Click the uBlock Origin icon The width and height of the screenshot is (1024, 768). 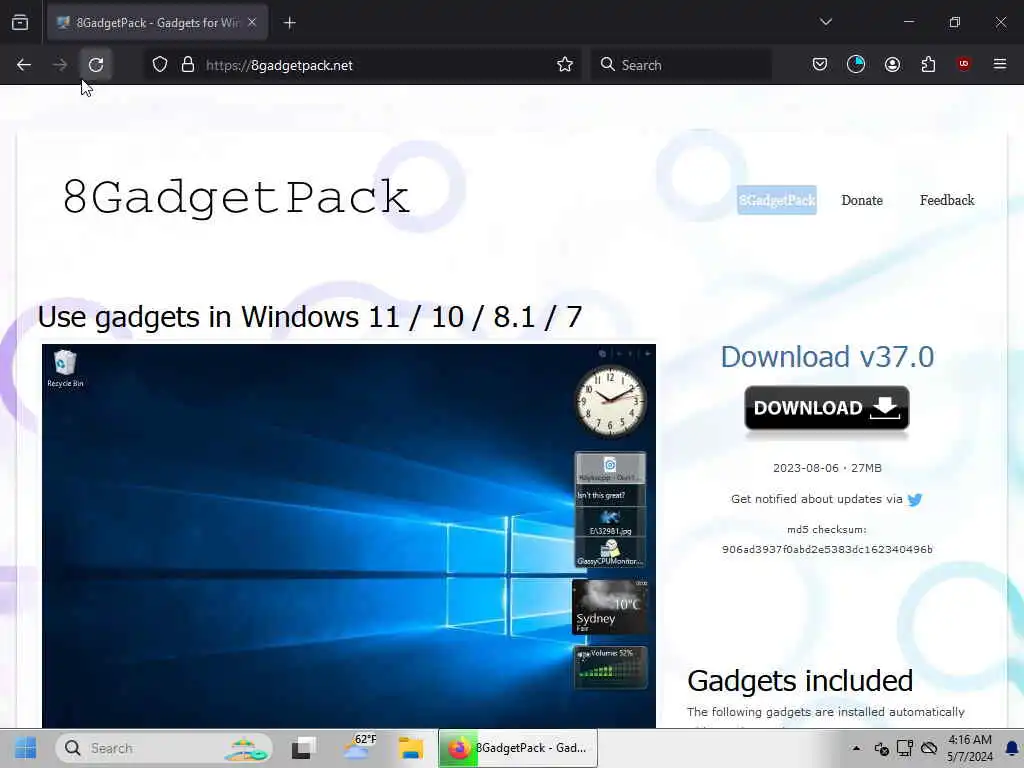click(x=963, y=64)
